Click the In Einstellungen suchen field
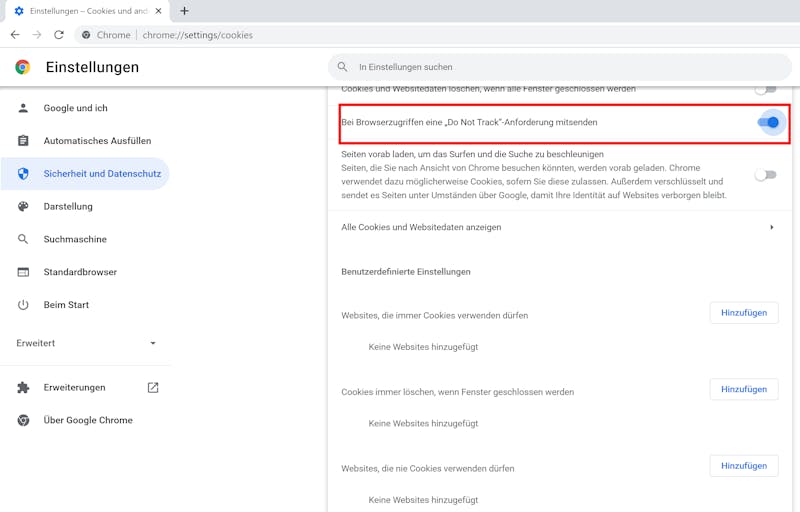Screen dimensions: 800x512 click(x=560, y=67)
